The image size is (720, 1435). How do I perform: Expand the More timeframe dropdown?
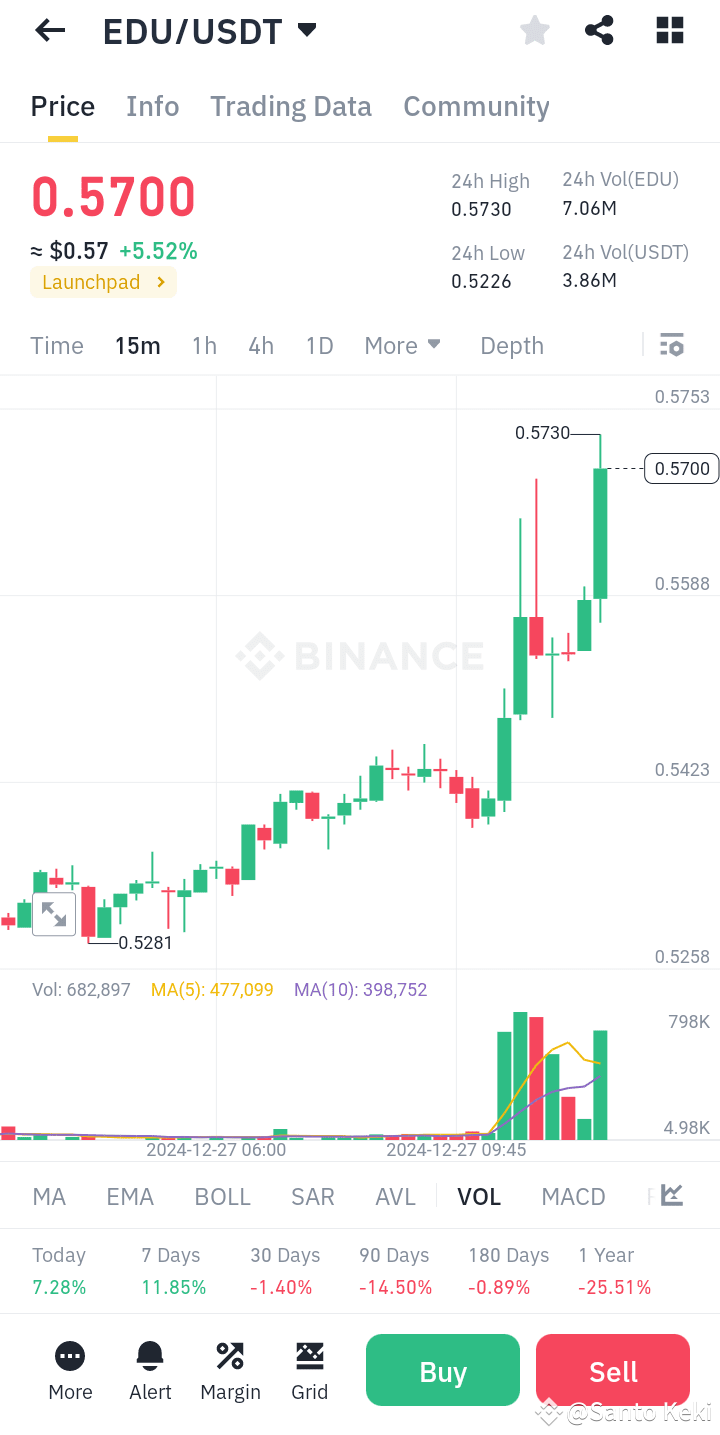pos(402,345)
